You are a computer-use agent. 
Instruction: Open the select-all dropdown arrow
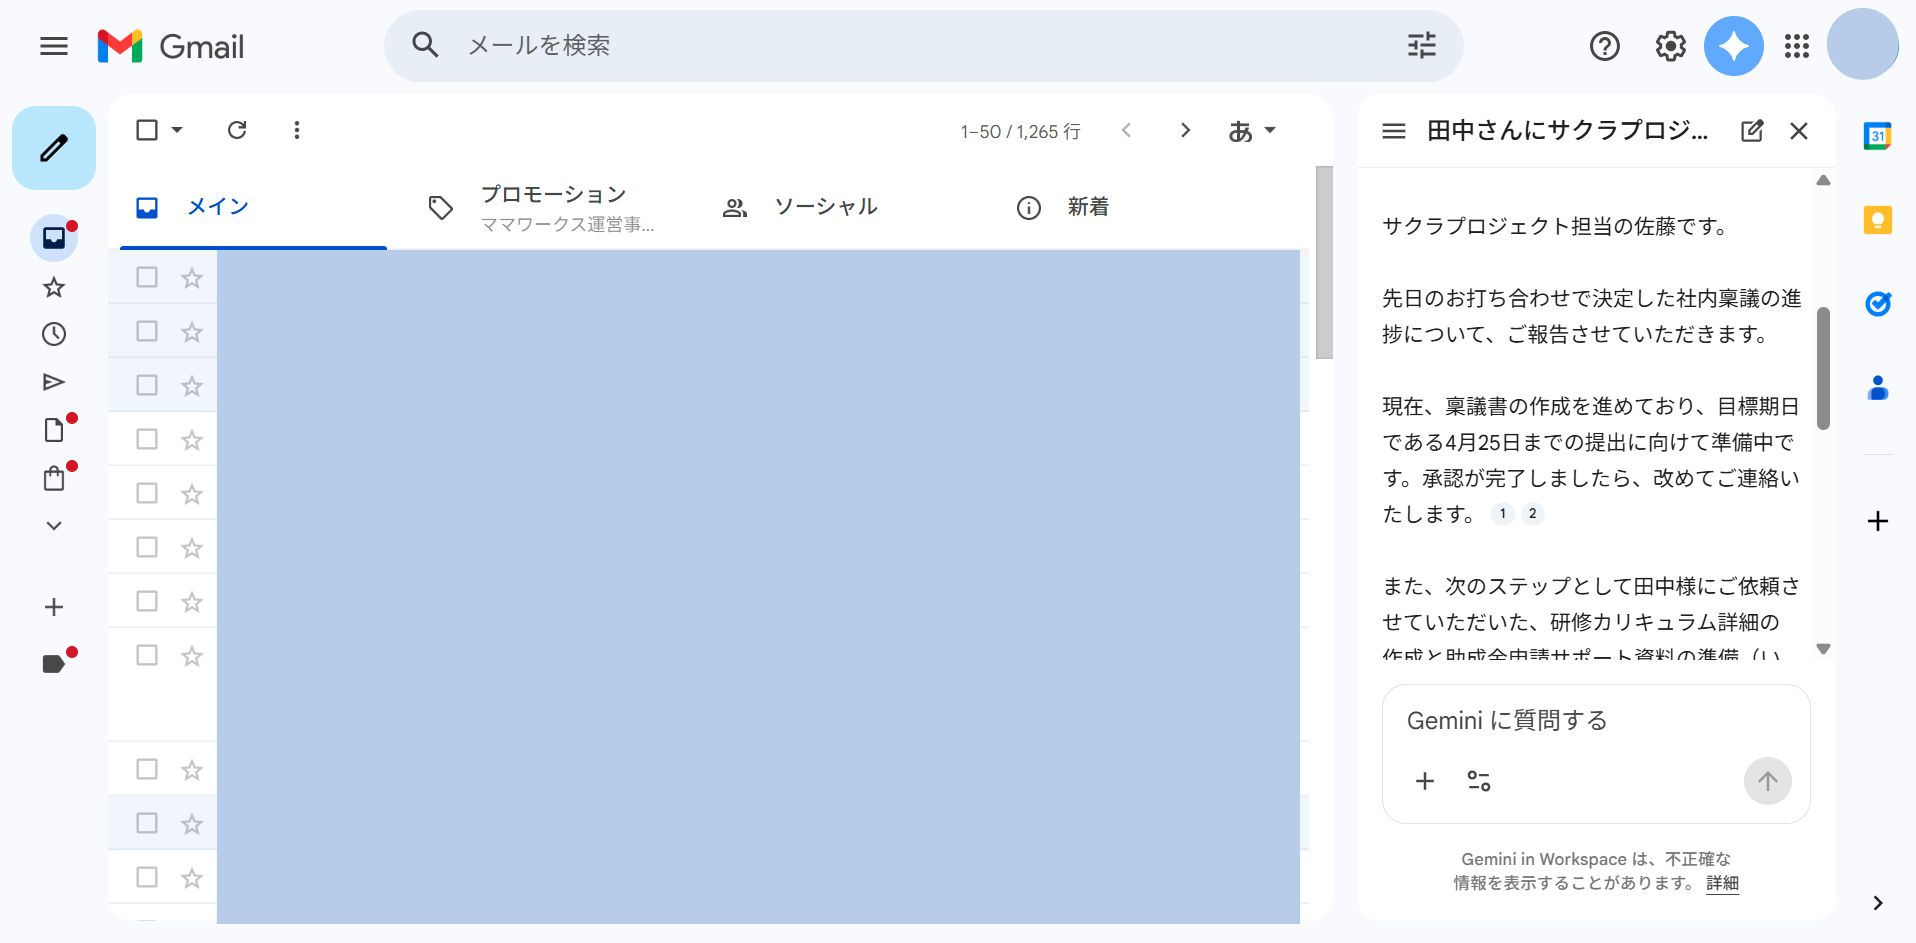[177, 130]
